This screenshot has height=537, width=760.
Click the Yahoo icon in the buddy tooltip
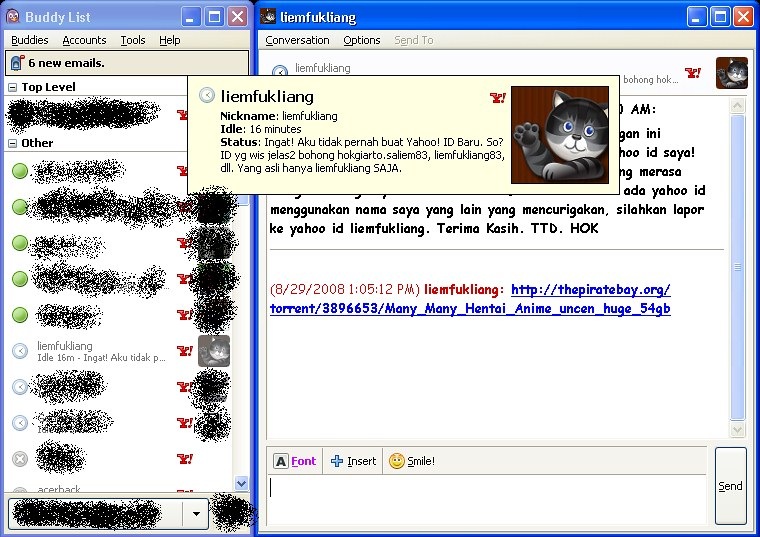[498, 98]
